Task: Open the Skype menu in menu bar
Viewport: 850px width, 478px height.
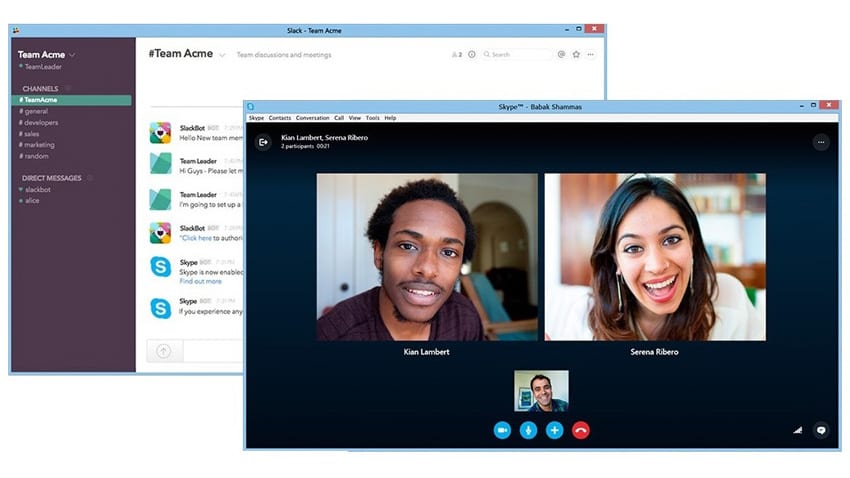Action: click(256, 118)
